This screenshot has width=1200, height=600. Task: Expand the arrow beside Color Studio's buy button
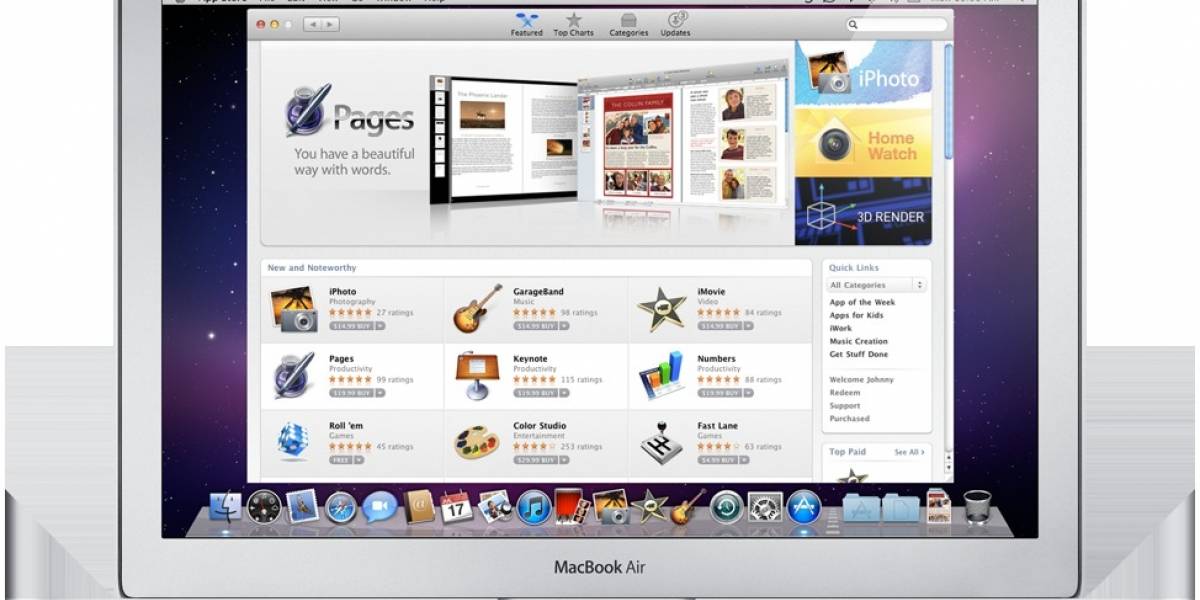coord(564,460)
